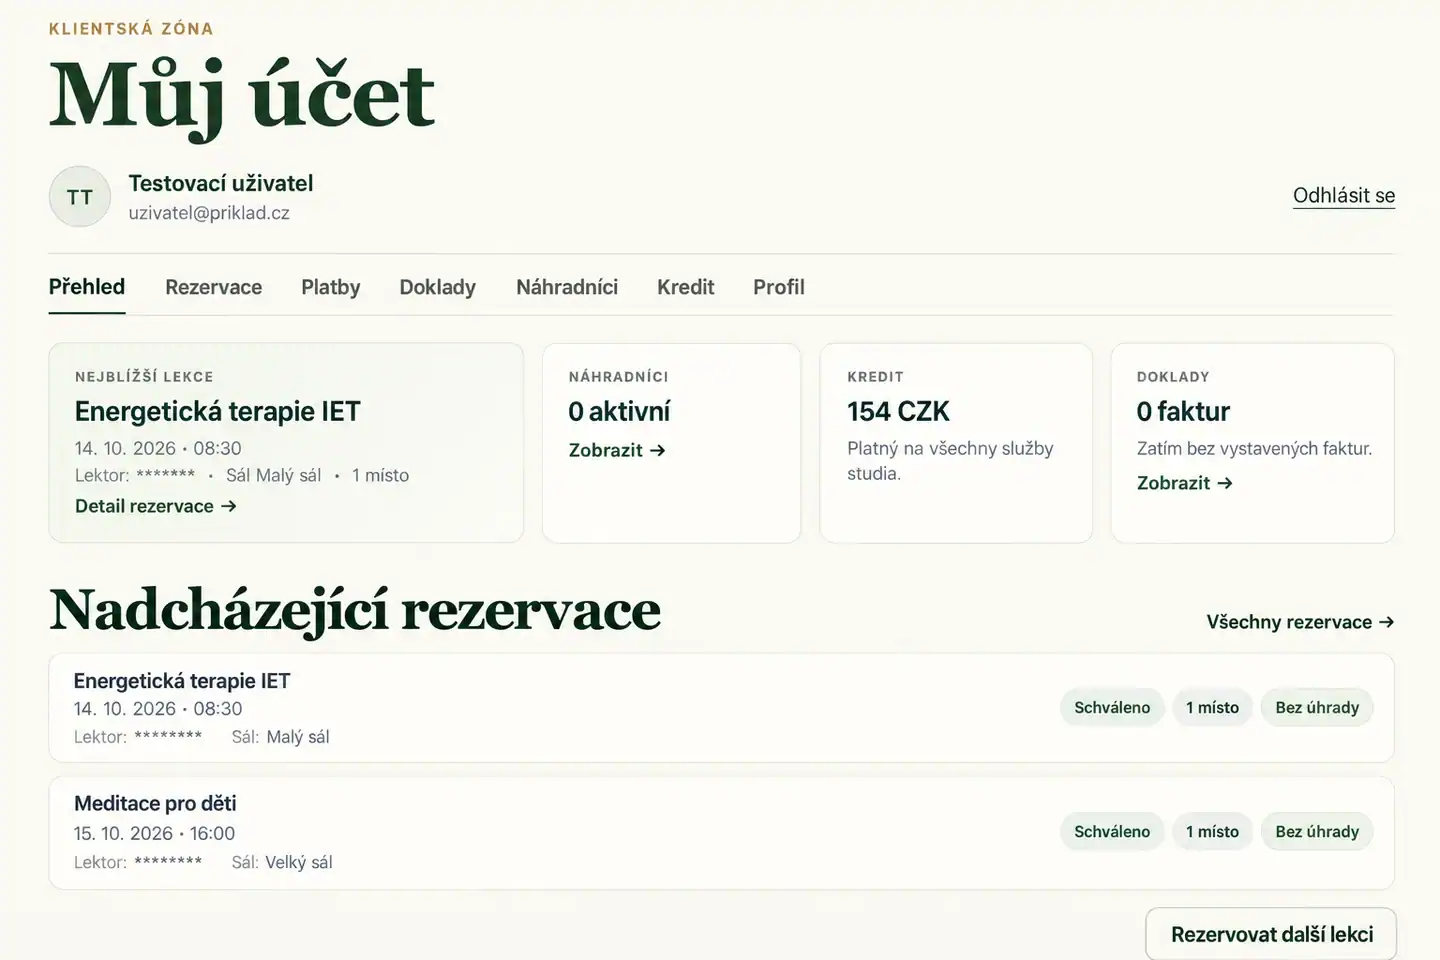Click the 0 faktur heading
Viewport: 1440px width, 960px height.
[x=1183, y=411]
